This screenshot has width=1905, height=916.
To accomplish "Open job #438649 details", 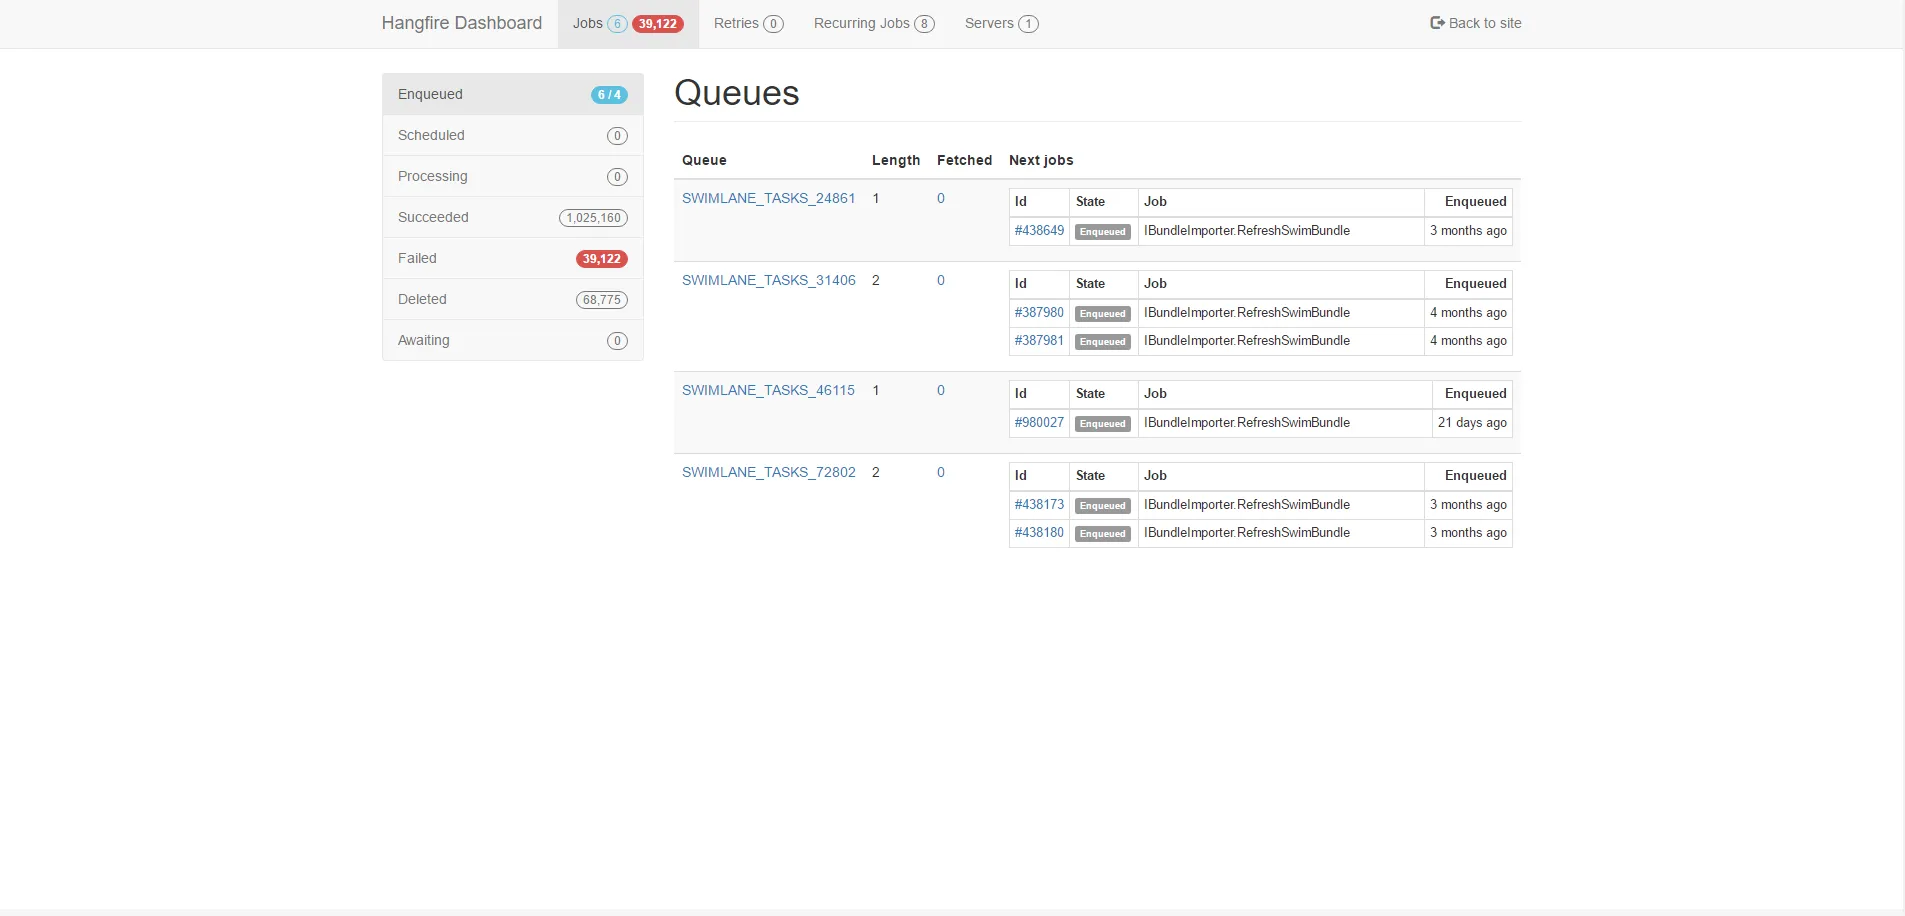I will (1039, 230).
